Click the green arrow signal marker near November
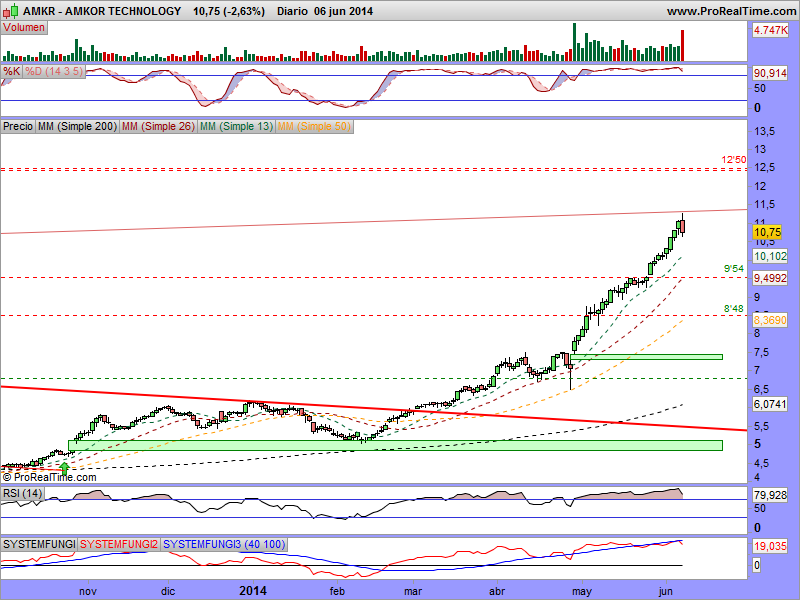Screen dimensions: 800x600 coord(64,467)
